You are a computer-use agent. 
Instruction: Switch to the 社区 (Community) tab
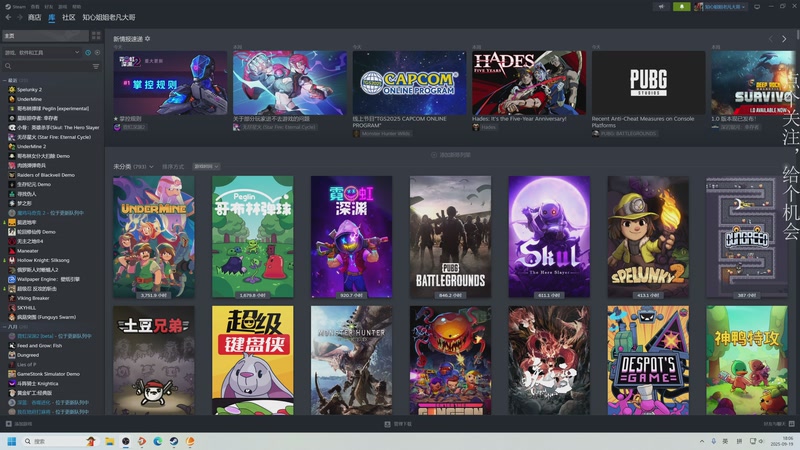coord(68,17)
